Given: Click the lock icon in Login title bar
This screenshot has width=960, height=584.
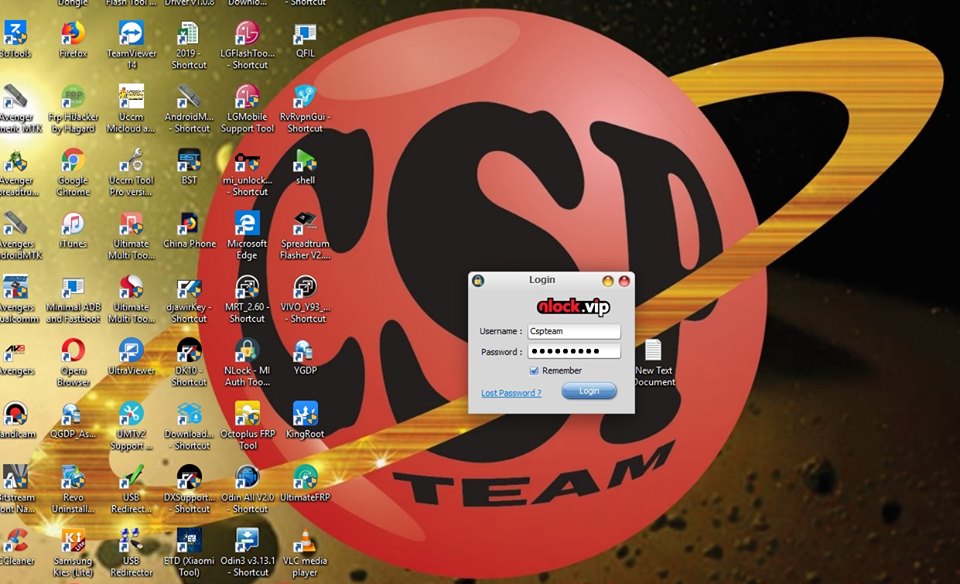Looking at the screenshot, I should pyautogui.click(x=478, y=280).
